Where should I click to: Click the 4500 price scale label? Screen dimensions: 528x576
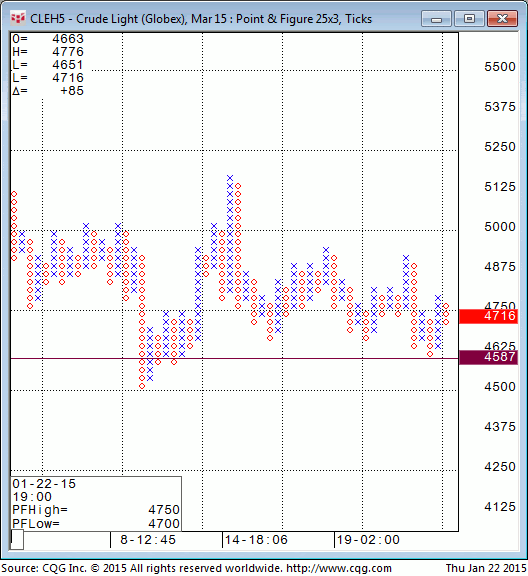500,386
